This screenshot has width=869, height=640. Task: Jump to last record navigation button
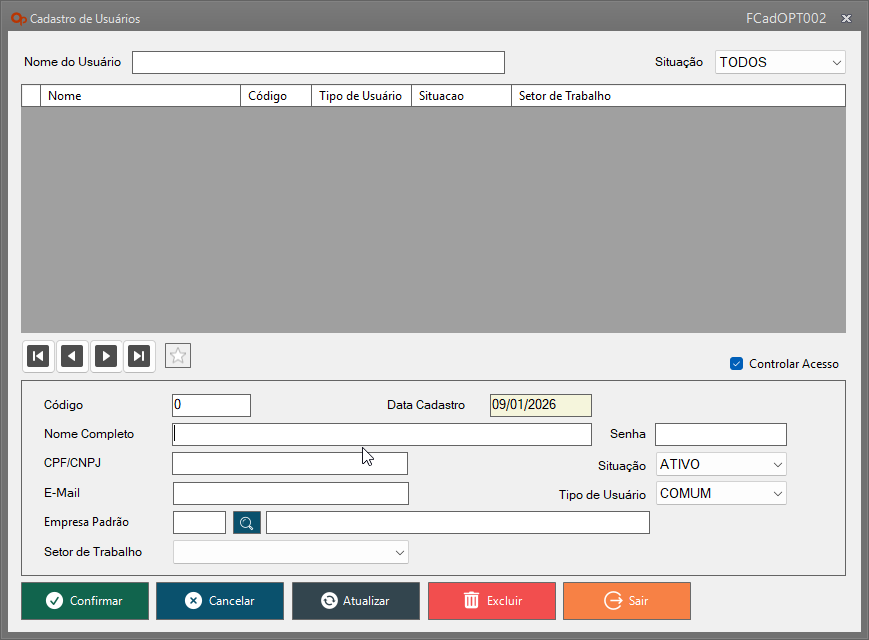pyautogui.click(x=140, y=356)
